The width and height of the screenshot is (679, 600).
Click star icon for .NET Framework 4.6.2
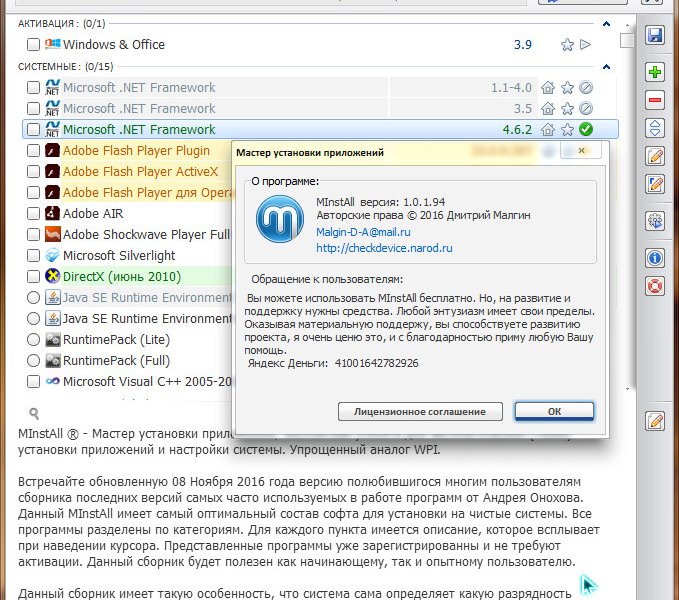pos(567,129)
